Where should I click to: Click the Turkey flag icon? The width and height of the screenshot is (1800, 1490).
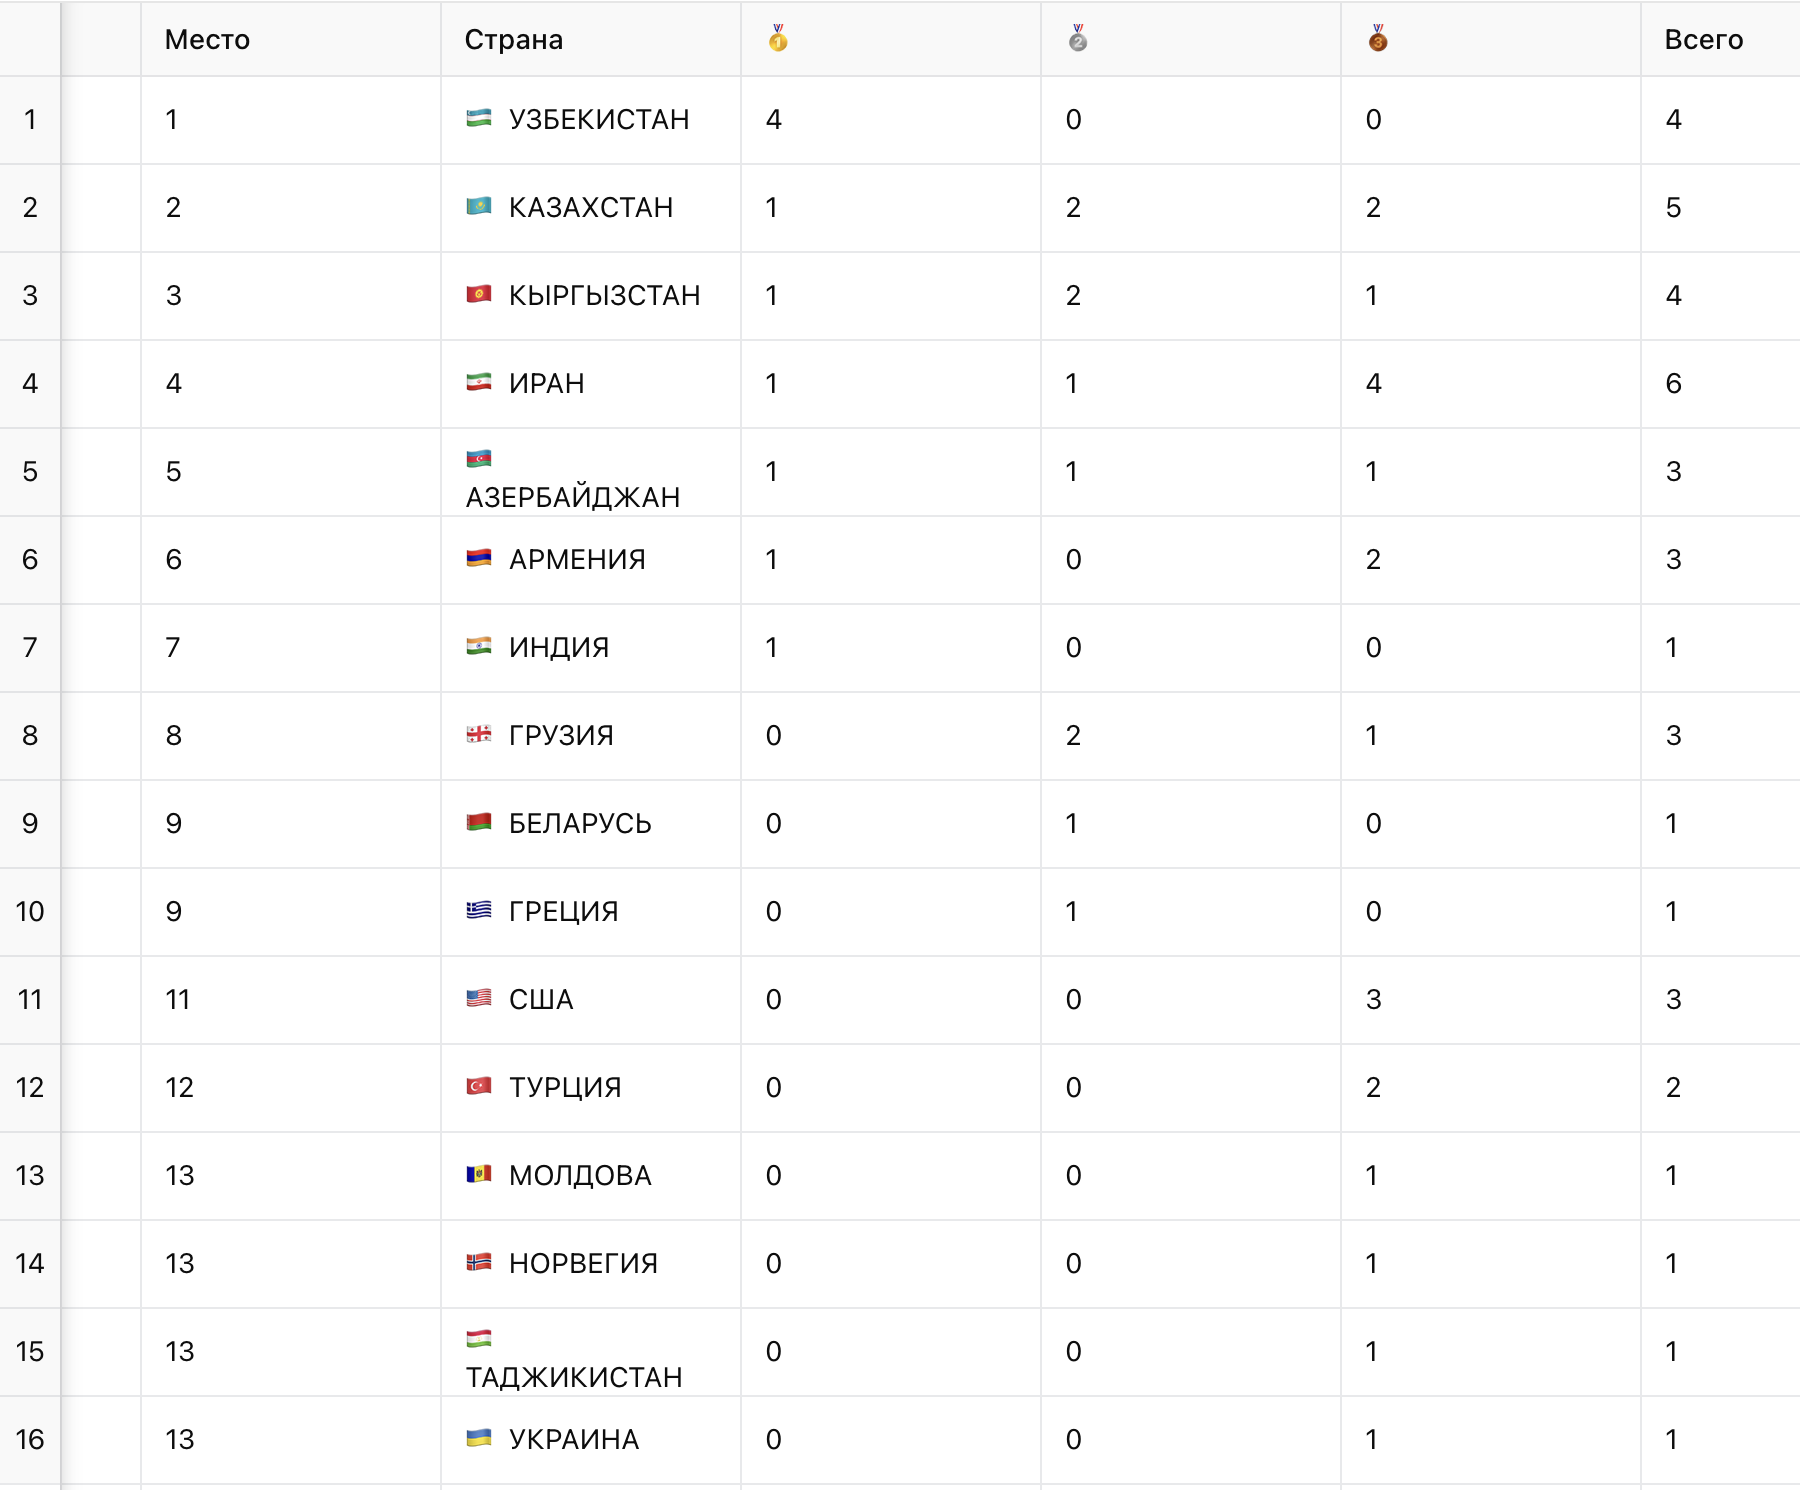479,1086
